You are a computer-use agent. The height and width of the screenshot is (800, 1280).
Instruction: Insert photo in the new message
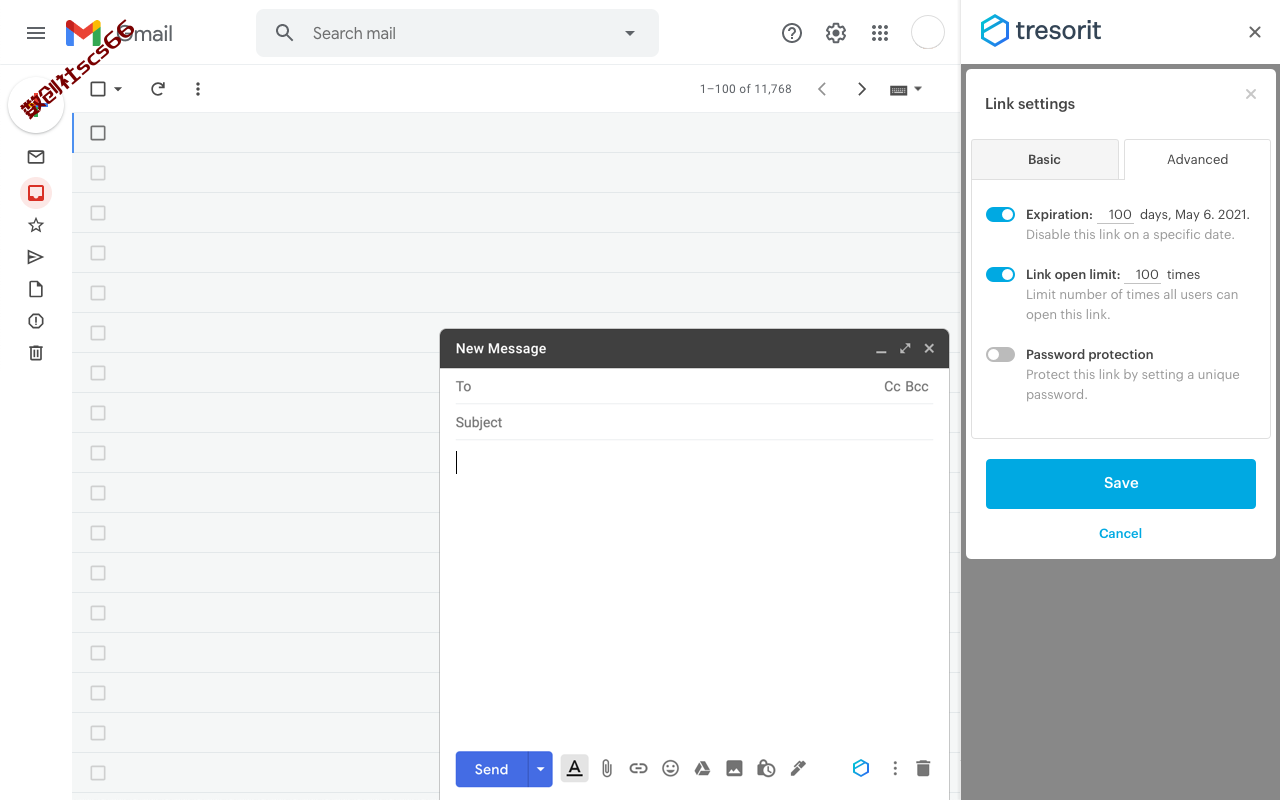click(734, 768)
